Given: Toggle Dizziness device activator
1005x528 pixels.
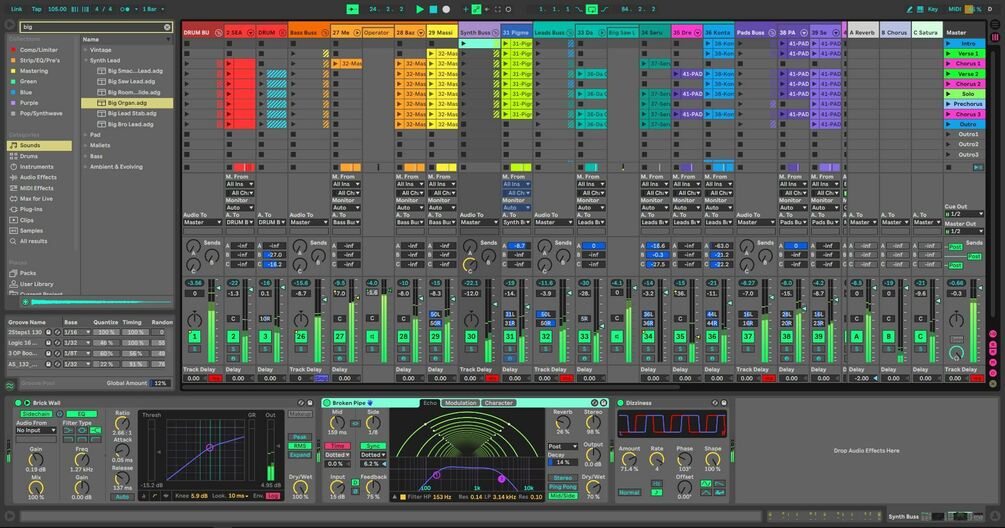Looking at the screenshot, I should tap(620, 403).
